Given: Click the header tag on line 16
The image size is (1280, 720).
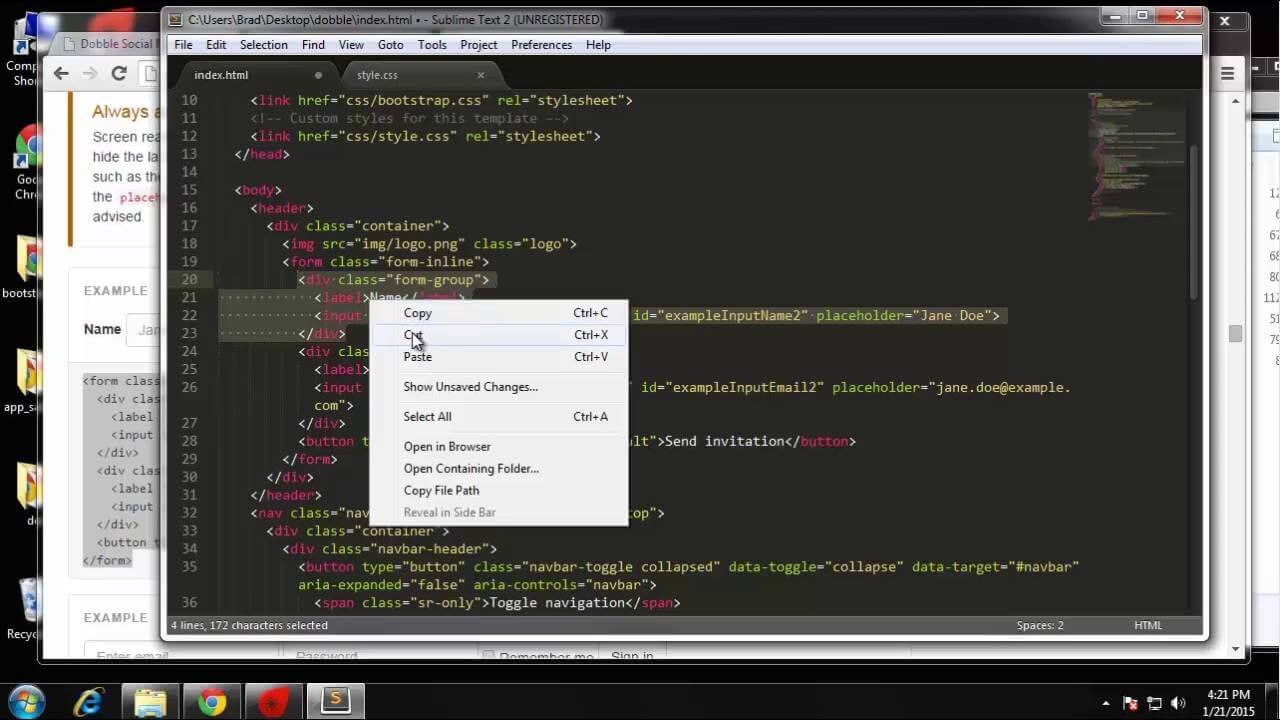Looking at the screenshot, I should click(x=282, y=208).
